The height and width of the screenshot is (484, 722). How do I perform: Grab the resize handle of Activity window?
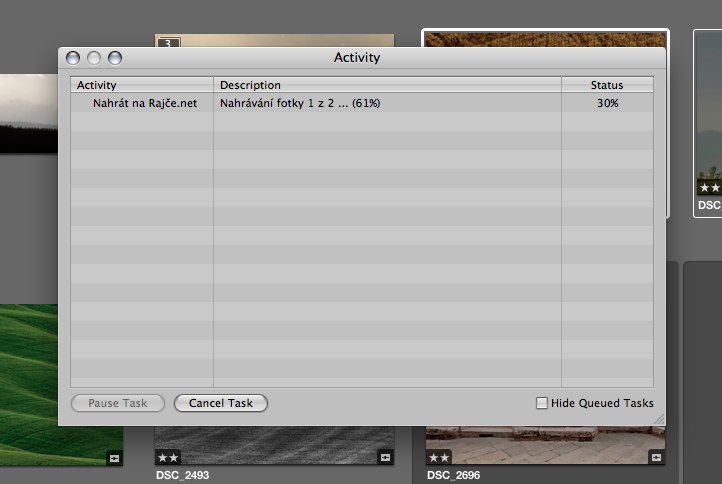click(x=659, y=419)
